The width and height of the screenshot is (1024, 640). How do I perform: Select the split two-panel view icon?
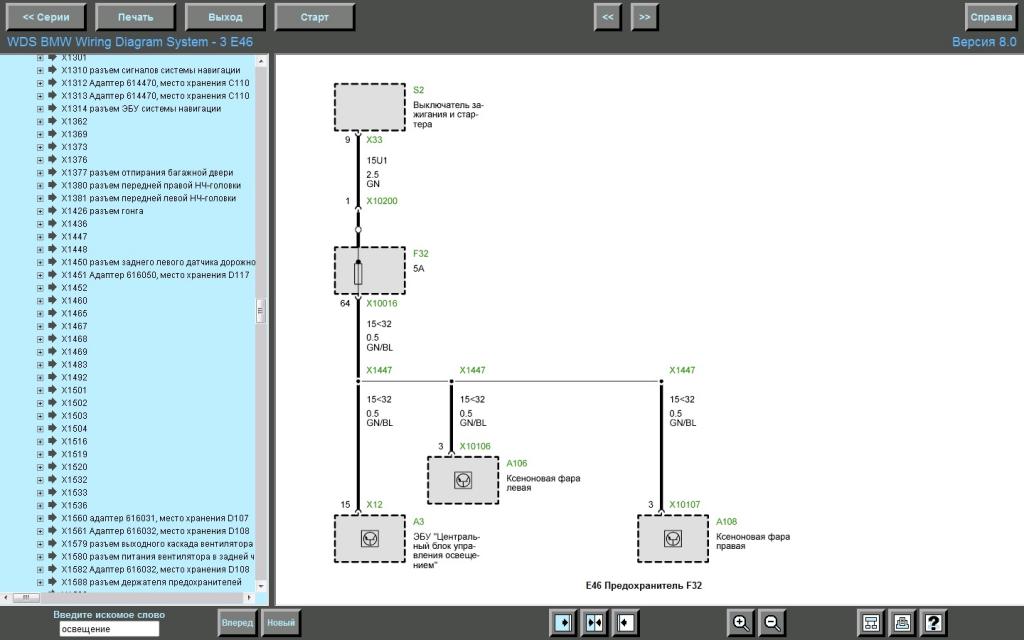[594, 622]
